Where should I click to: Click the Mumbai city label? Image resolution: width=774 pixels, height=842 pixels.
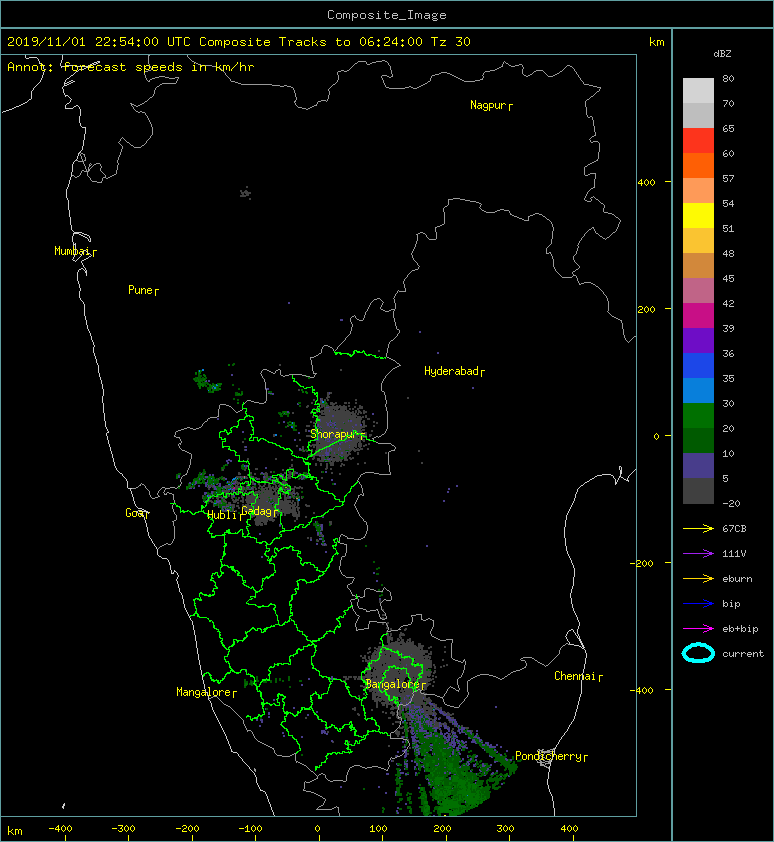point(75,251)
